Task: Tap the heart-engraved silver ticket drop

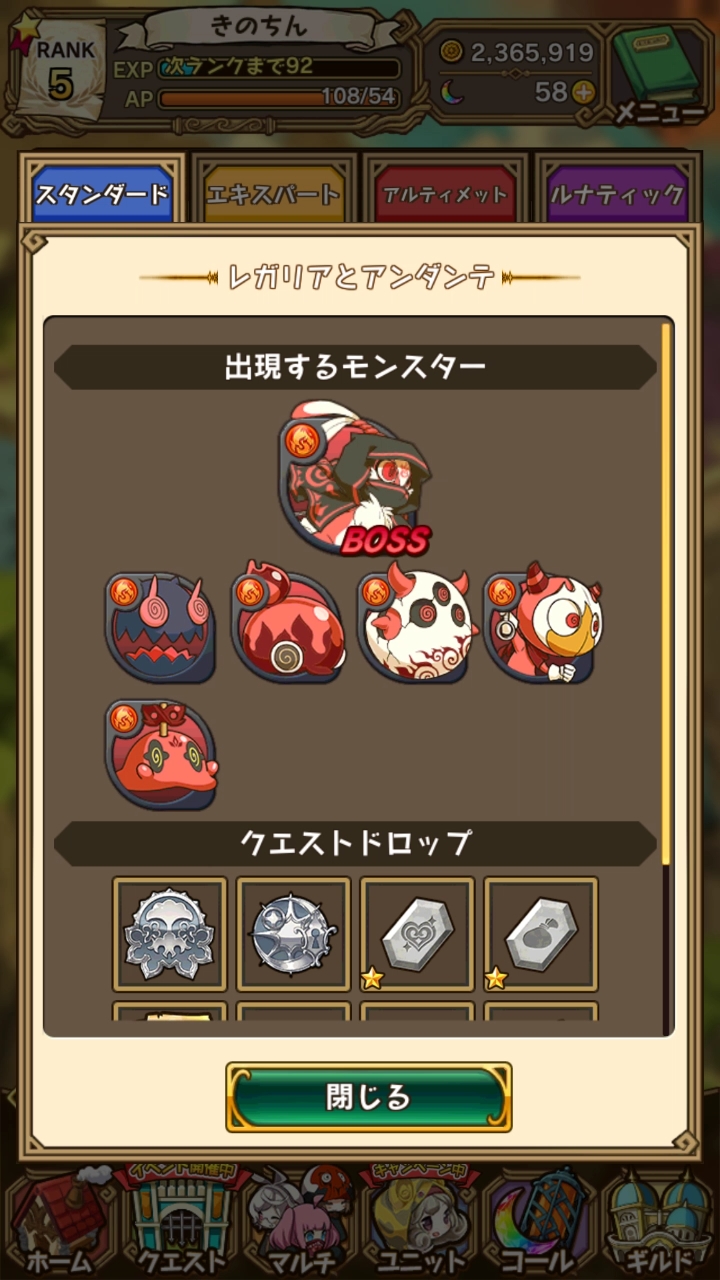Action: [x=418, y=934]
